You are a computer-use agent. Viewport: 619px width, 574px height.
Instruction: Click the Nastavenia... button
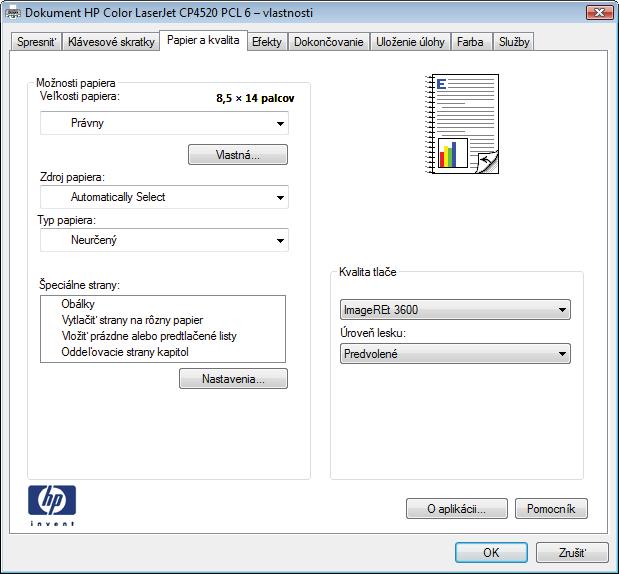[x=233, y=379]
